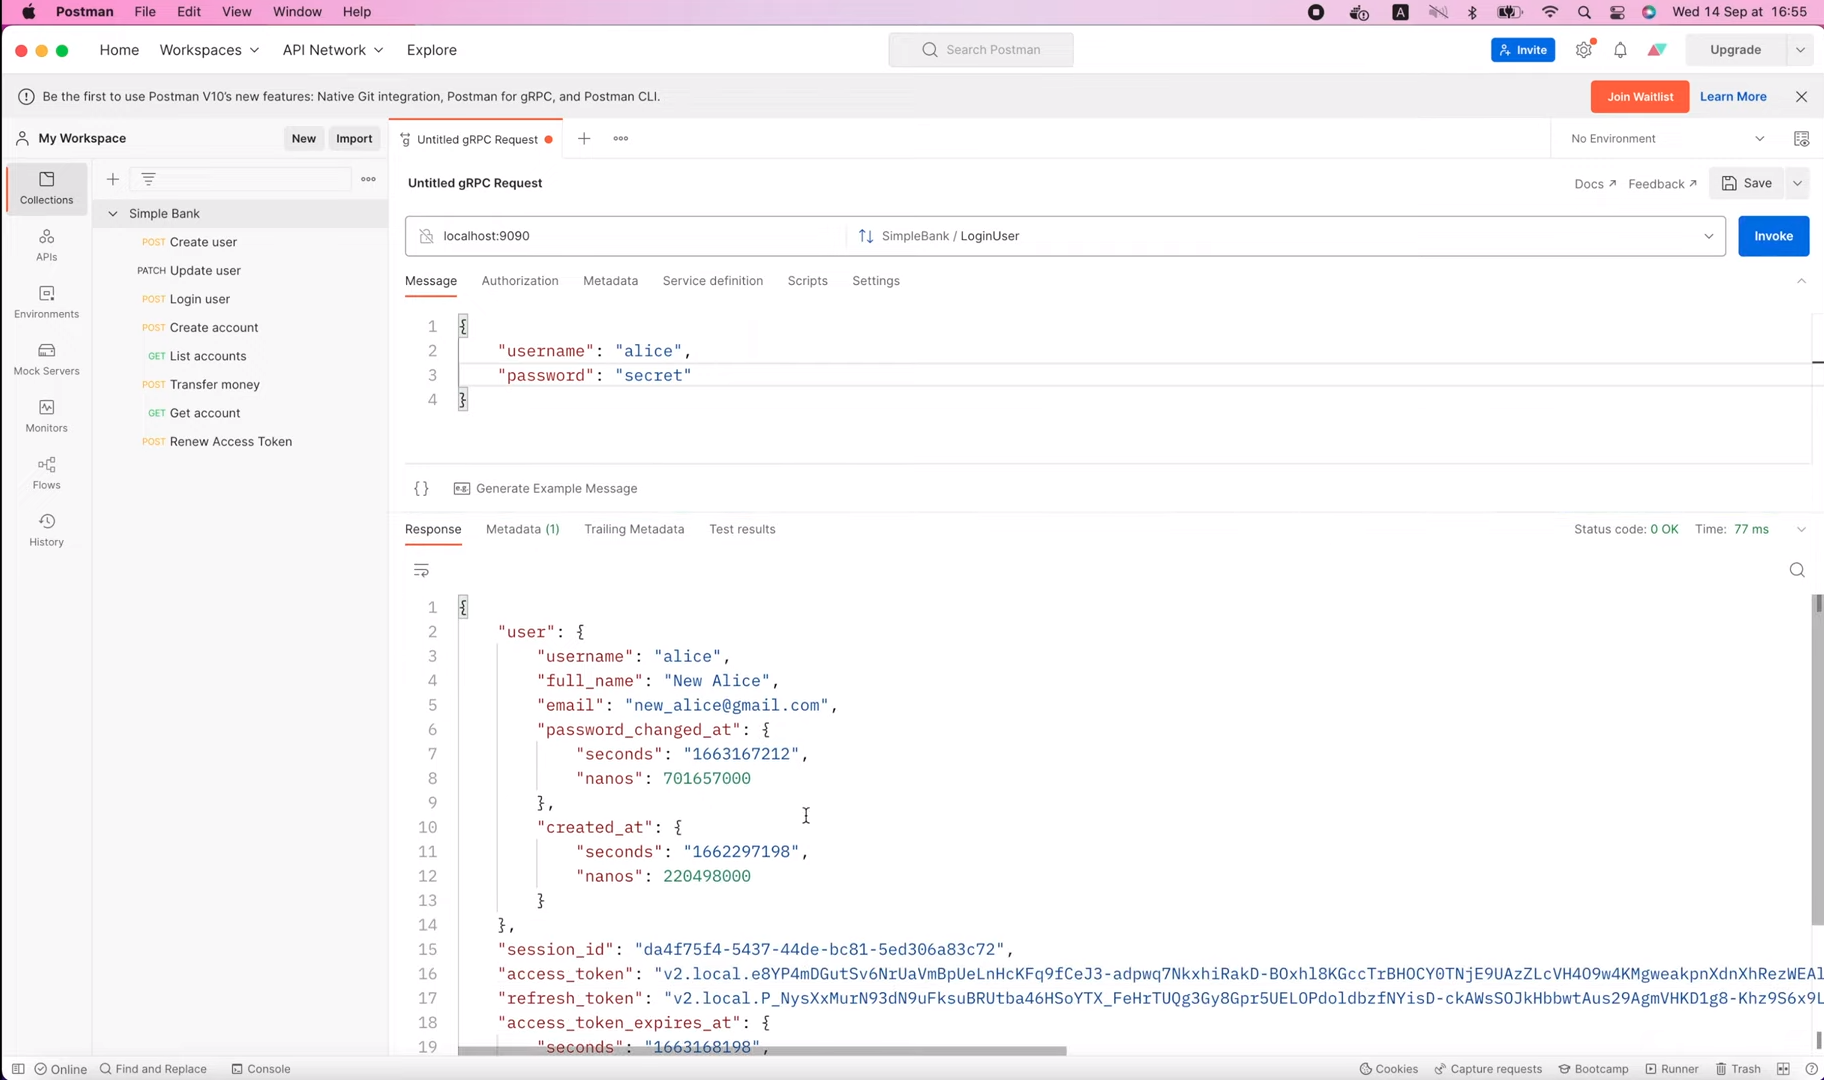Click Generate Example Message
The image size is (1824, 1080).
click(x=545, y=488)
